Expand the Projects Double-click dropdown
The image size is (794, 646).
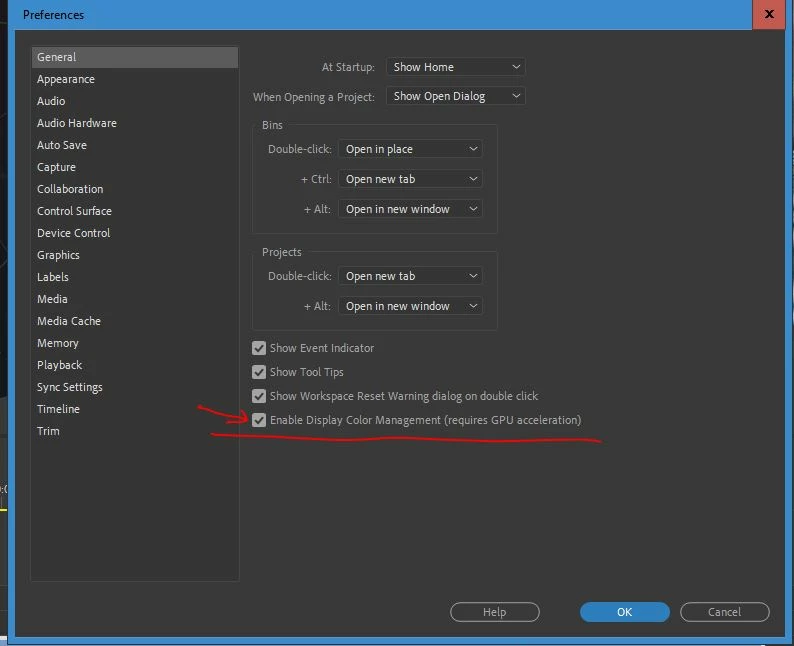(x=410, y=276)
